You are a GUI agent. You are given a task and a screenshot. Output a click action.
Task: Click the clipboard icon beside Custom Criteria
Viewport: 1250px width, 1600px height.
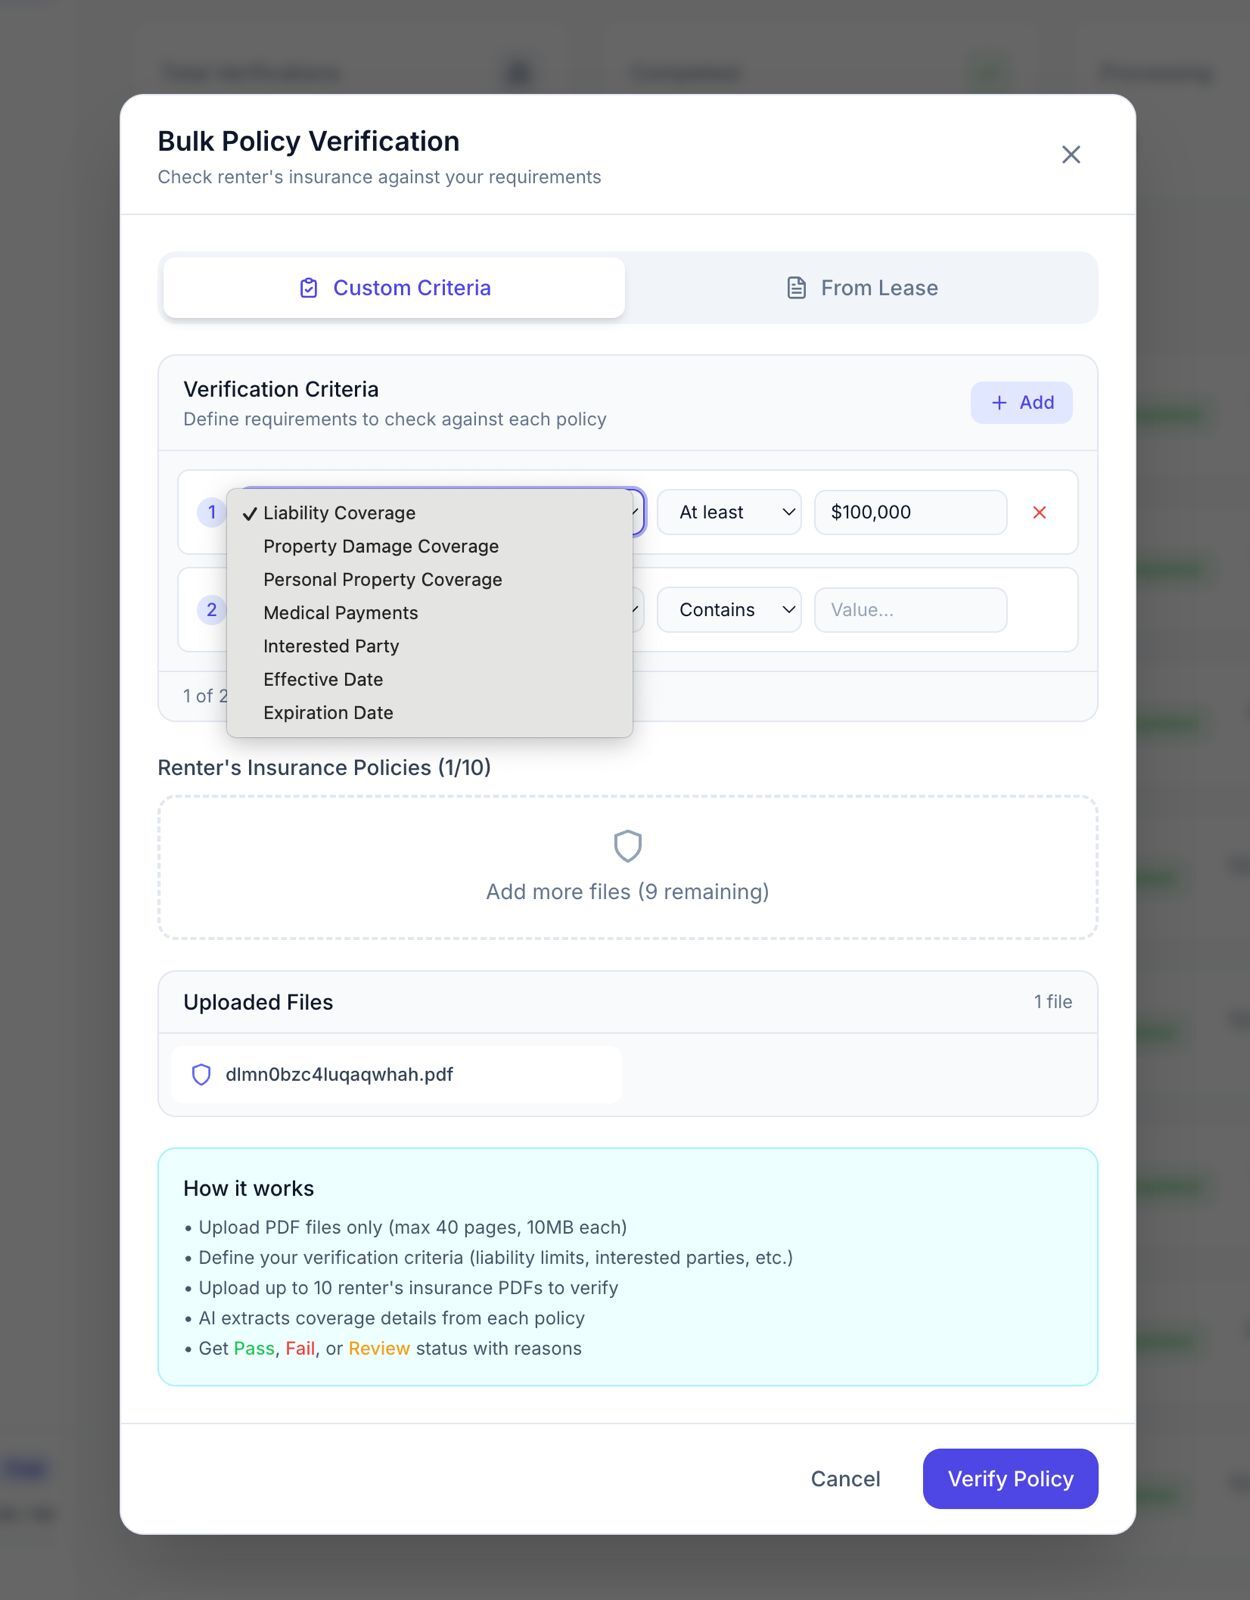click(x=310, y=287)
